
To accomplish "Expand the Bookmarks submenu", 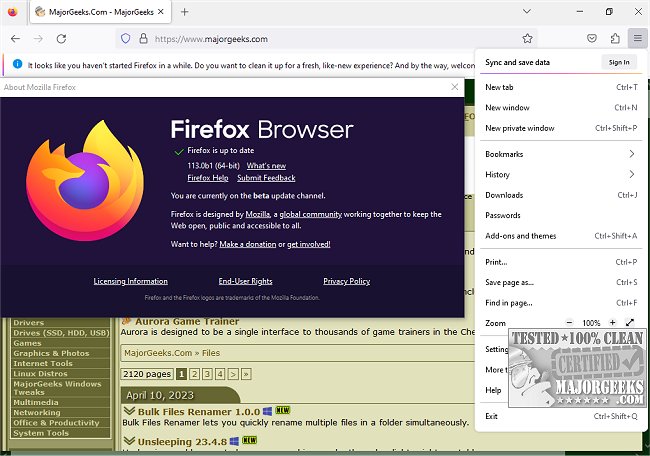I will coord(631,154).
